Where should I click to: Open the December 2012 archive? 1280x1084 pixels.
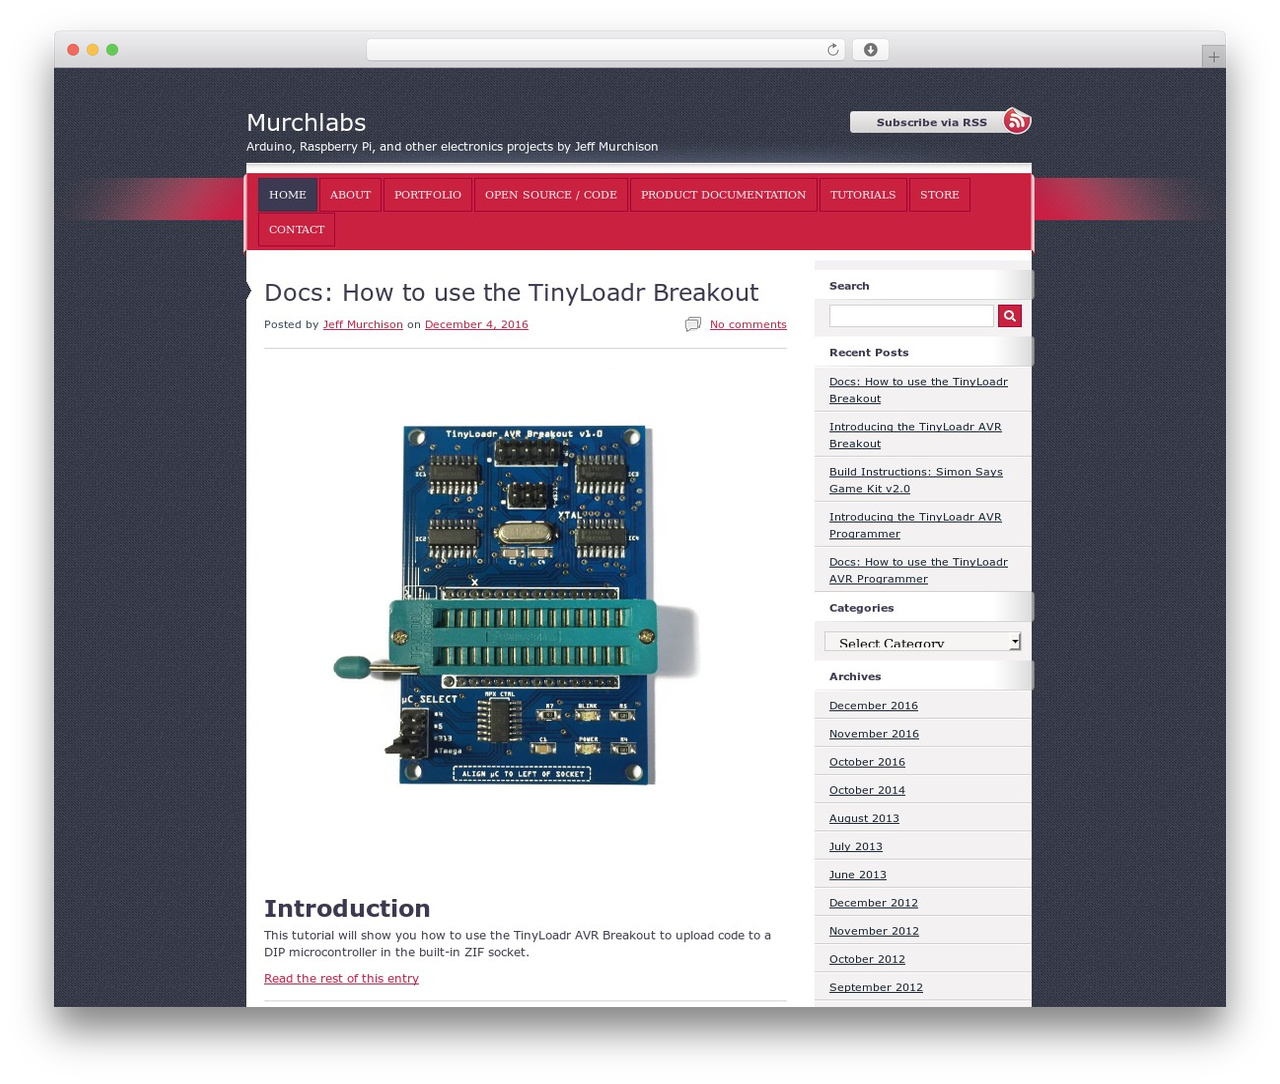click(873, 902)
